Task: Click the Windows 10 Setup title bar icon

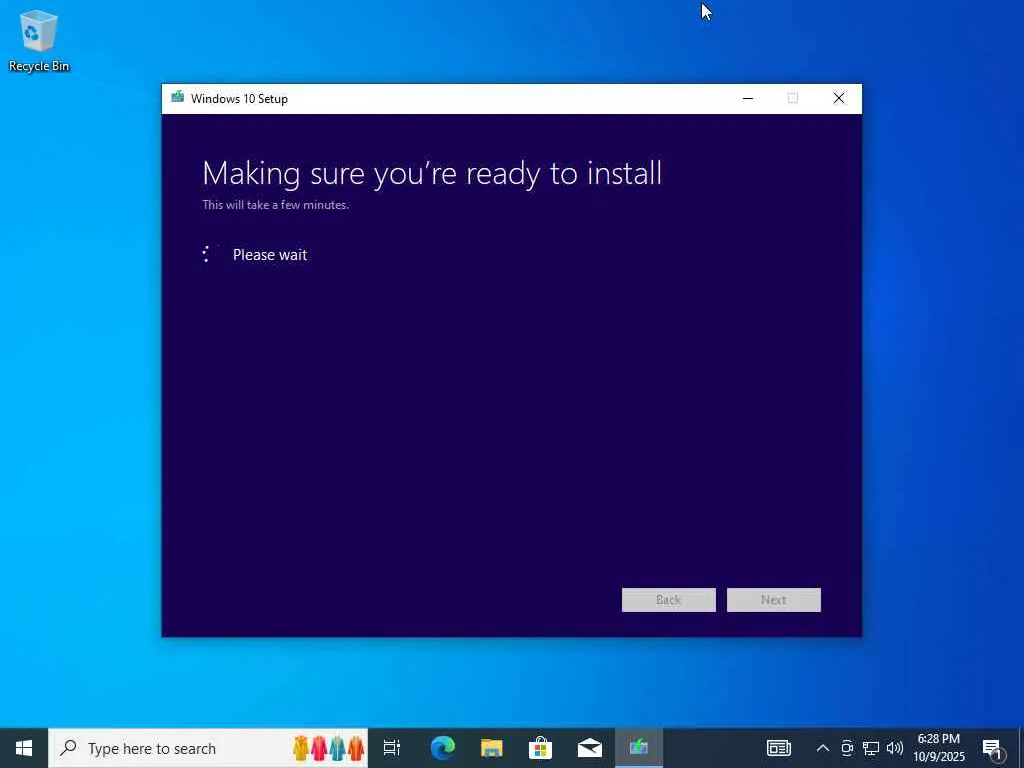Action: pyautogui.click(x=177, y=98)
